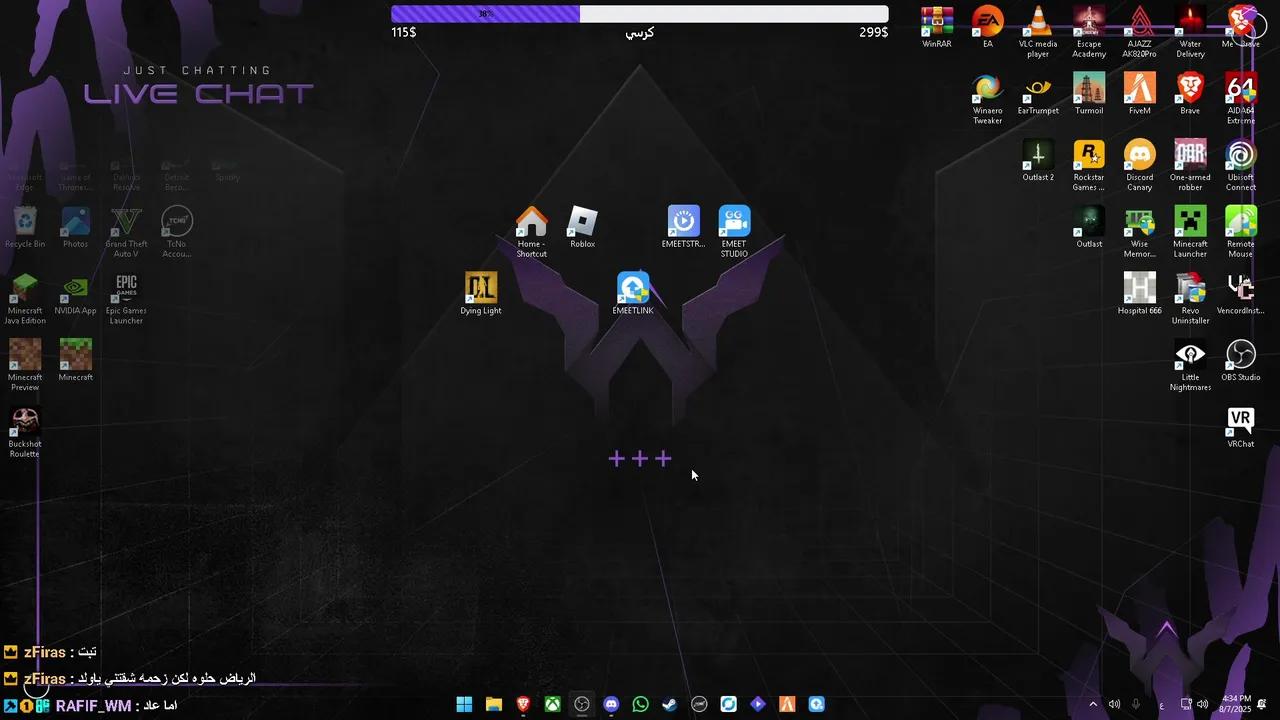Open the EA app desktop icon
The image size is (1280, 720).
click(987, 27)
